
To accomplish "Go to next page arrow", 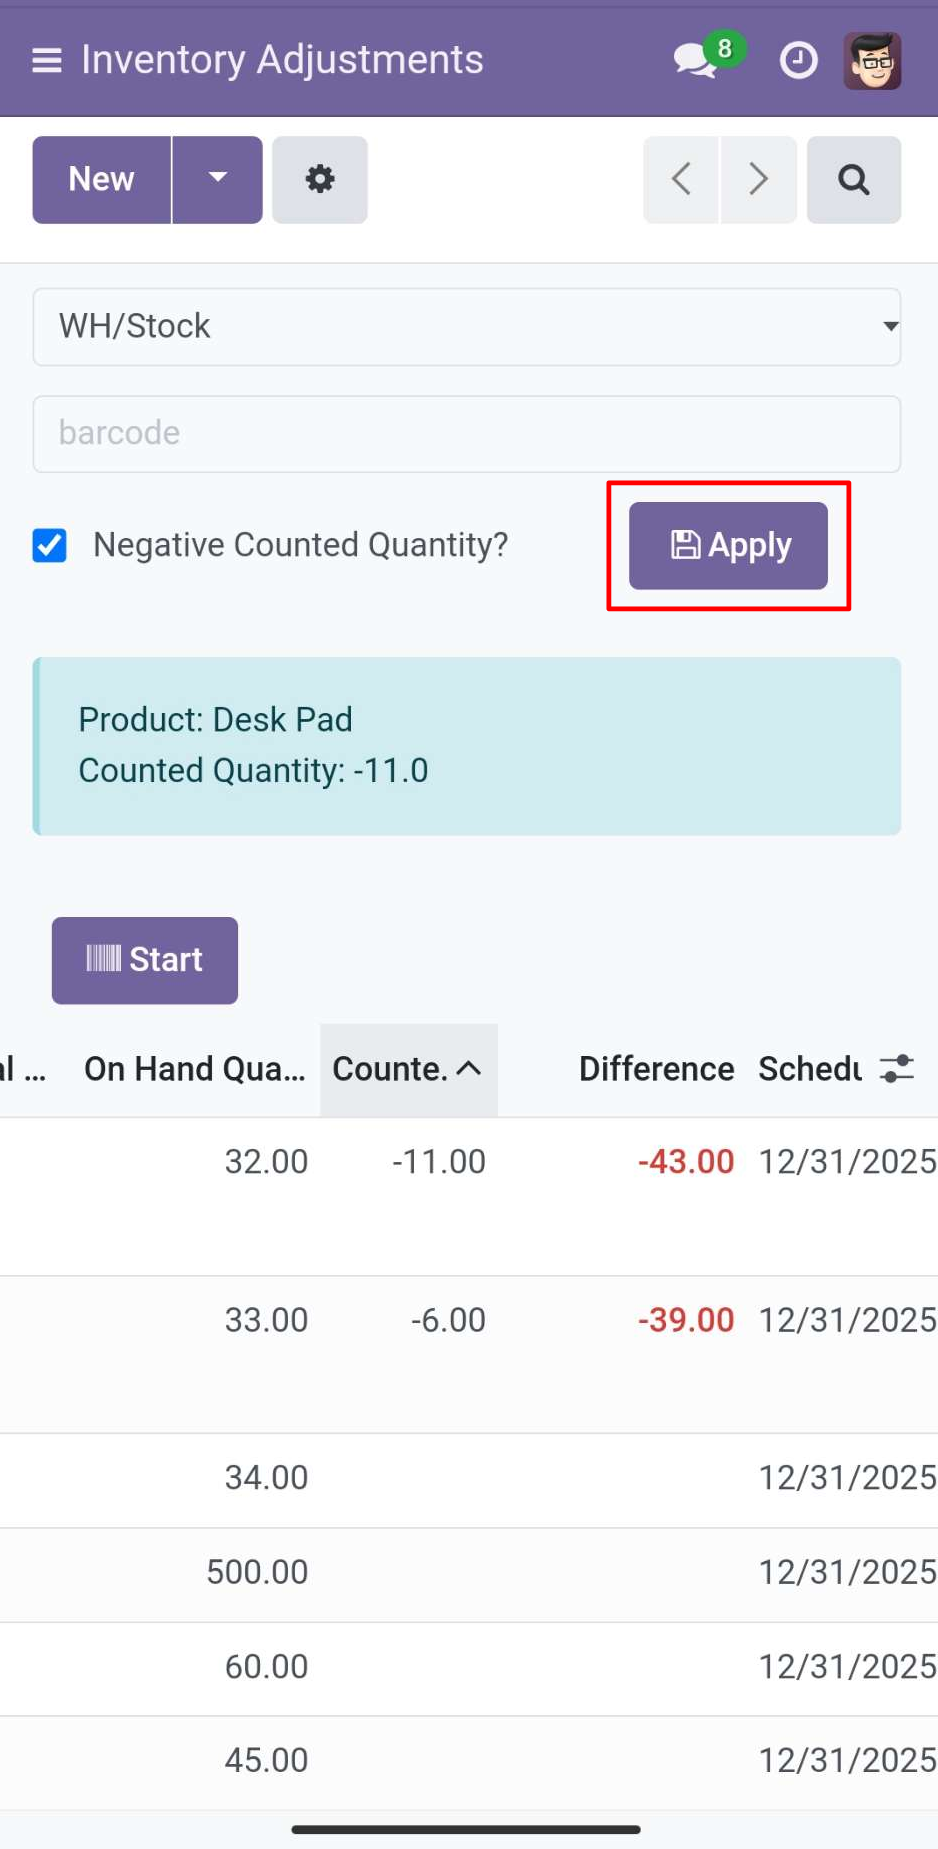I will click(758, 180).
